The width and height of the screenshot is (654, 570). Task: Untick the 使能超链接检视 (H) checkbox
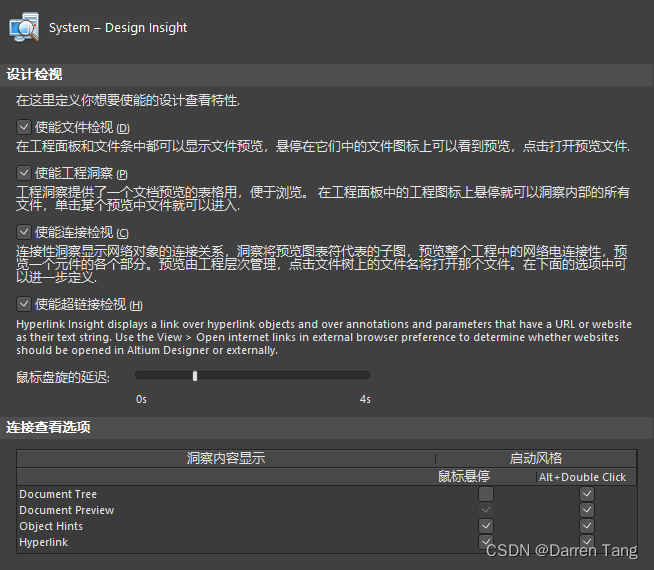coord(24,304)
